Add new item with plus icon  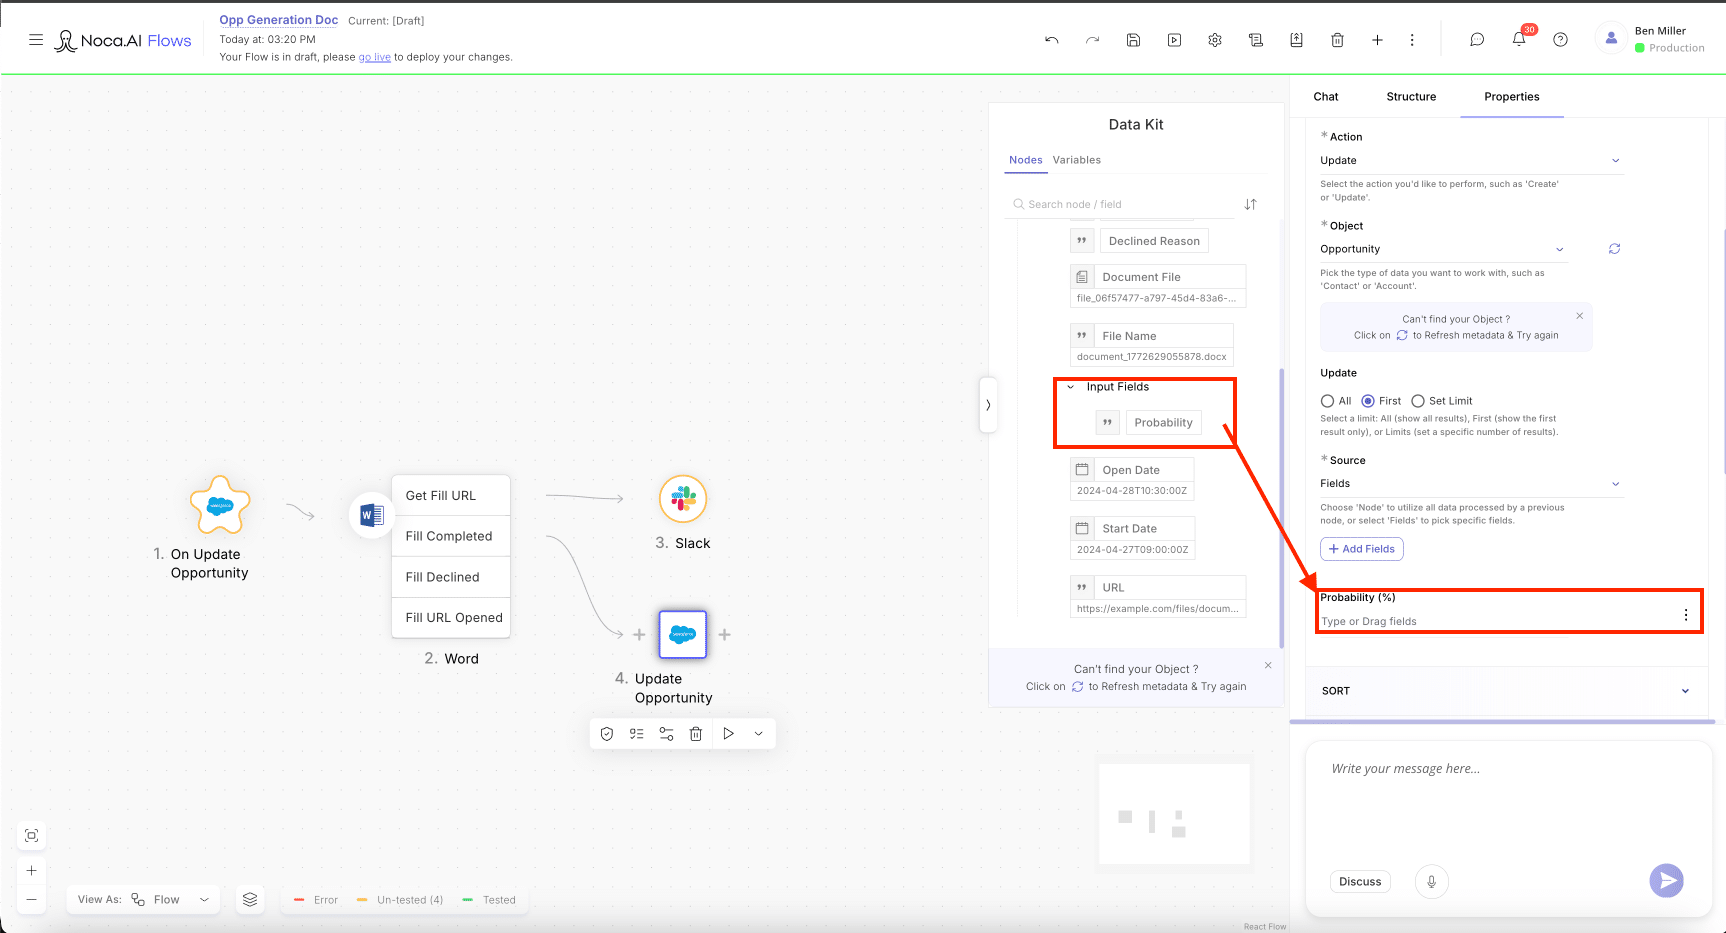[1377, 40]
